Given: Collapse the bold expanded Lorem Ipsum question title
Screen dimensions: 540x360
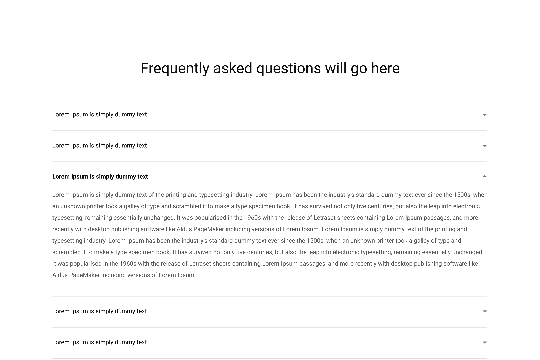Looking at the screenshot, I should click(100, 177).
